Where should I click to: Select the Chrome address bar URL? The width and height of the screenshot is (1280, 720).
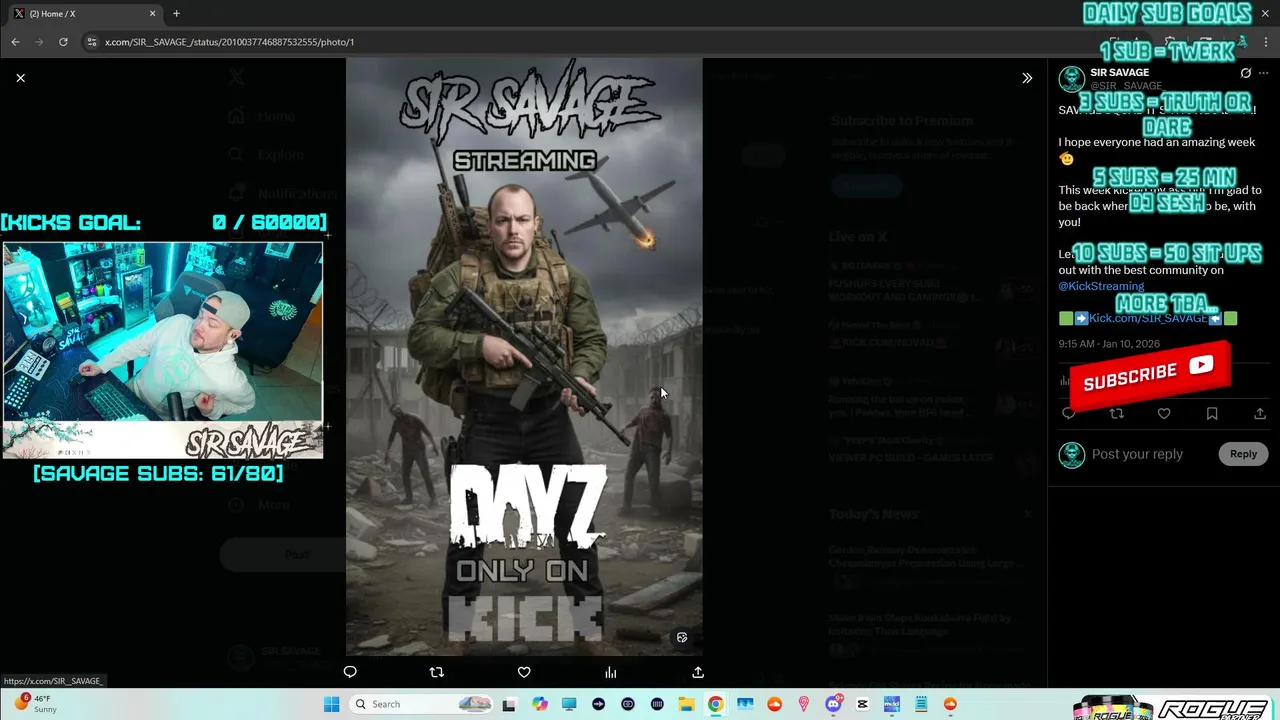tap(229, 42)
